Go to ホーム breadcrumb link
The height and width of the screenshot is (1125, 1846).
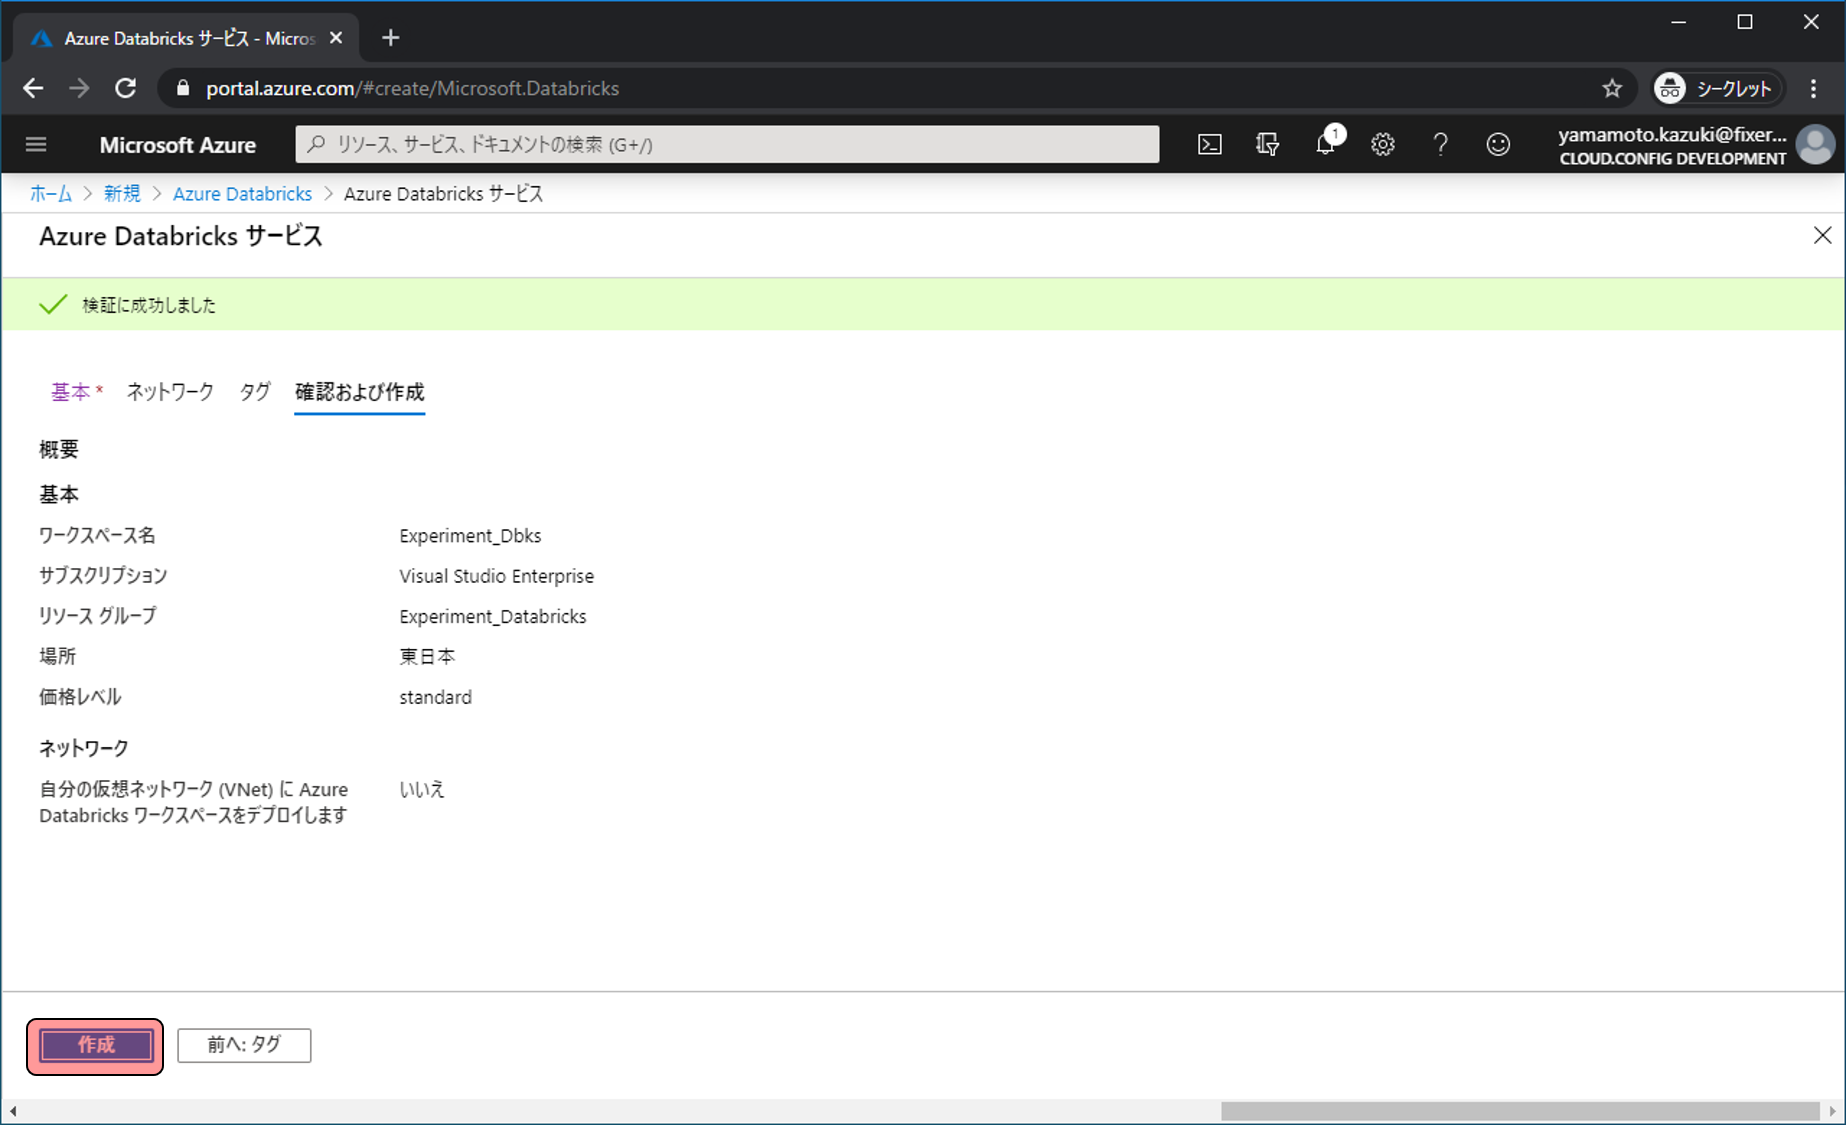[51, 194]
